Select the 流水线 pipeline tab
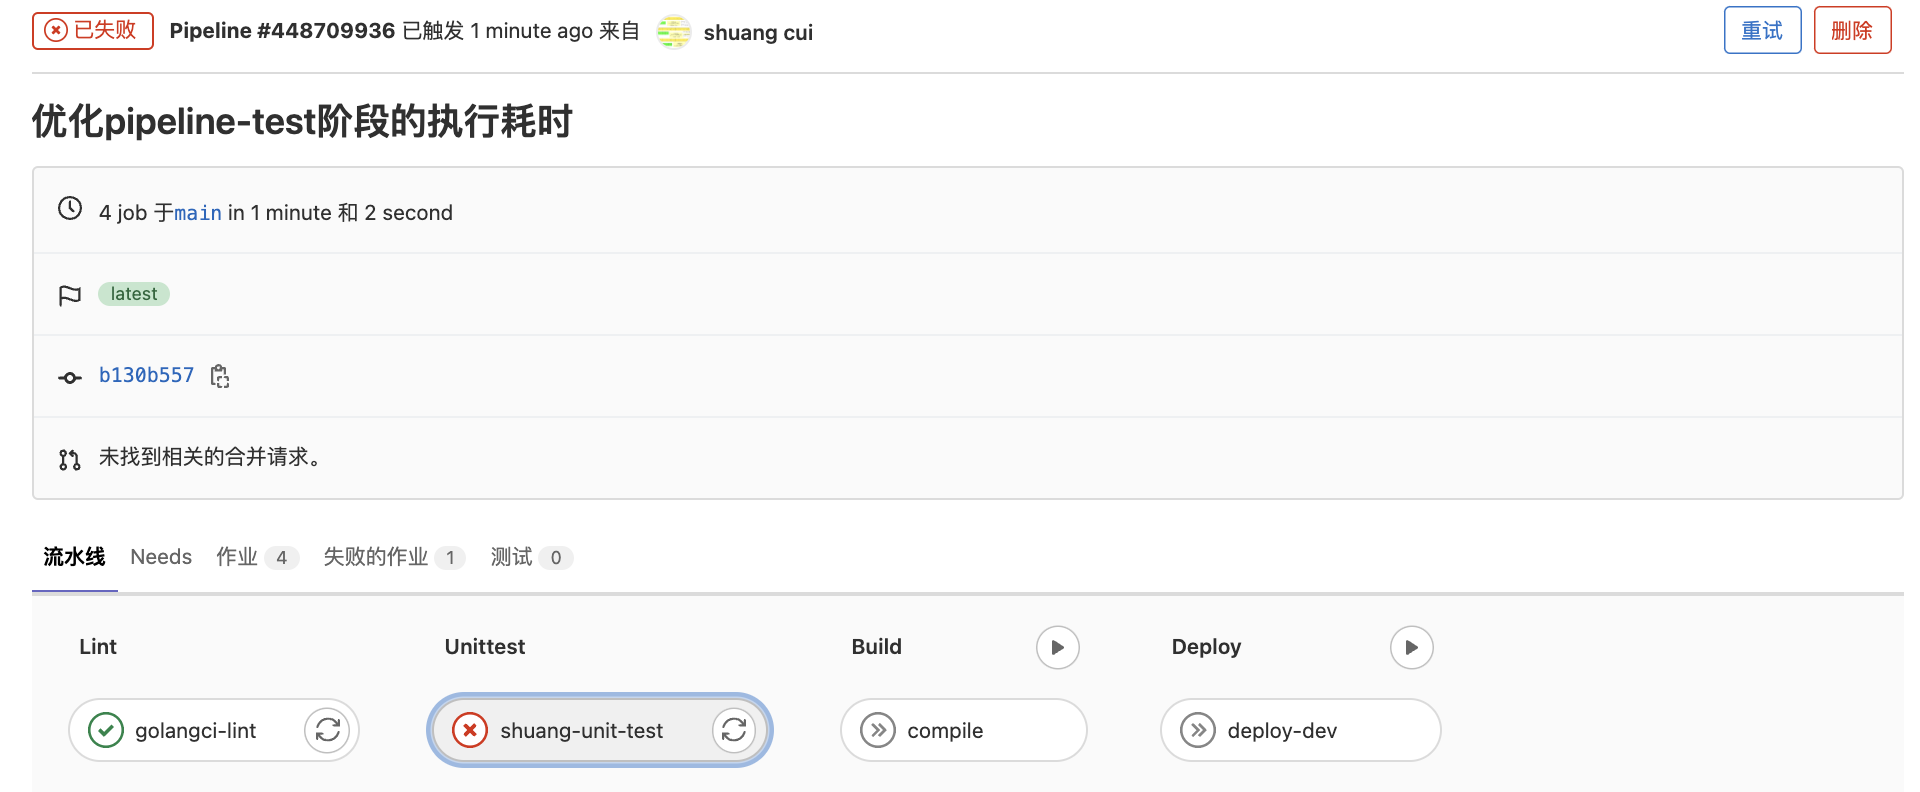 click(74, 557)
